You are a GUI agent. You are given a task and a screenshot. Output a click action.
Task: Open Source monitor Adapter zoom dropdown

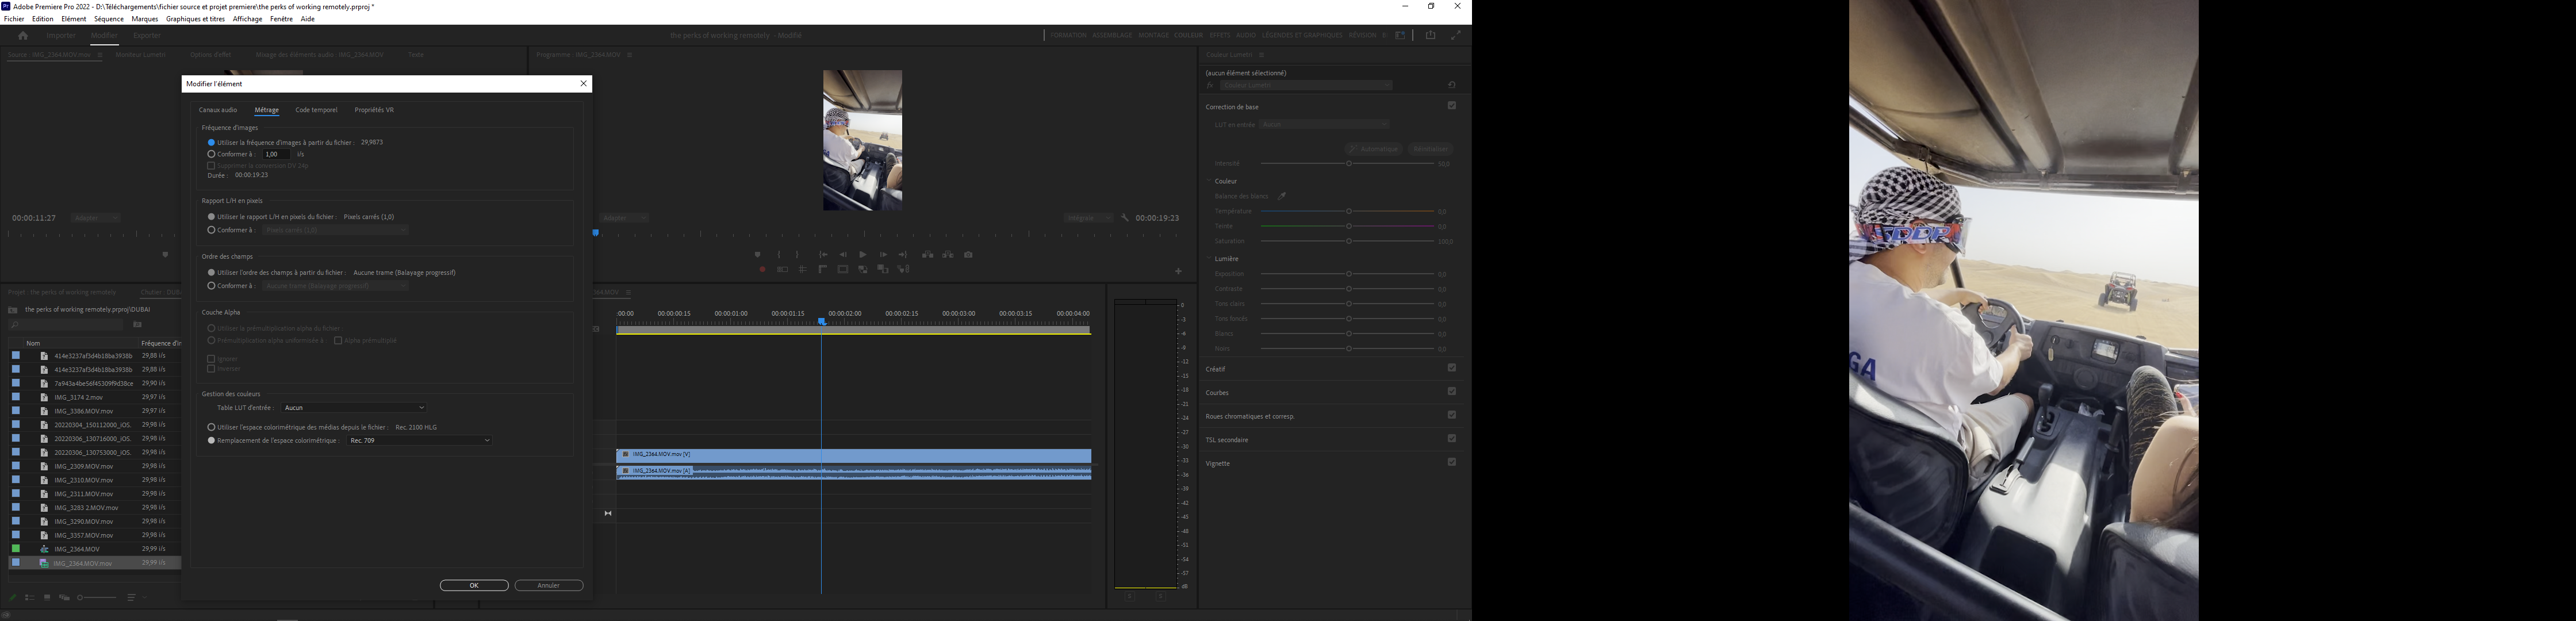pos(96,218)
